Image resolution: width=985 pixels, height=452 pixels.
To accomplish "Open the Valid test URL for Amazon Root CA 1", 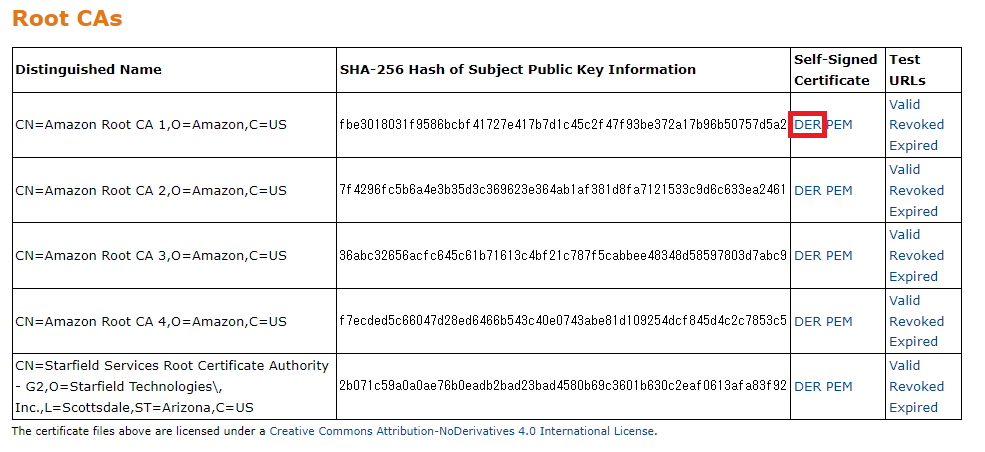I will [905, 104].
